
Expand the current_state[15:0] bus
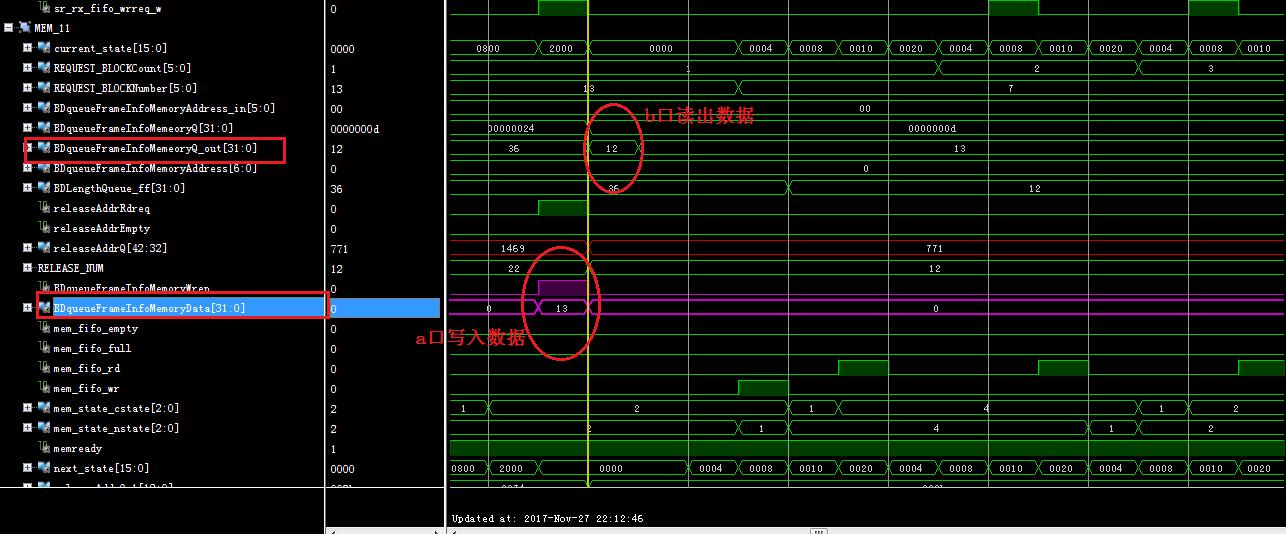[x=28, y=48]
